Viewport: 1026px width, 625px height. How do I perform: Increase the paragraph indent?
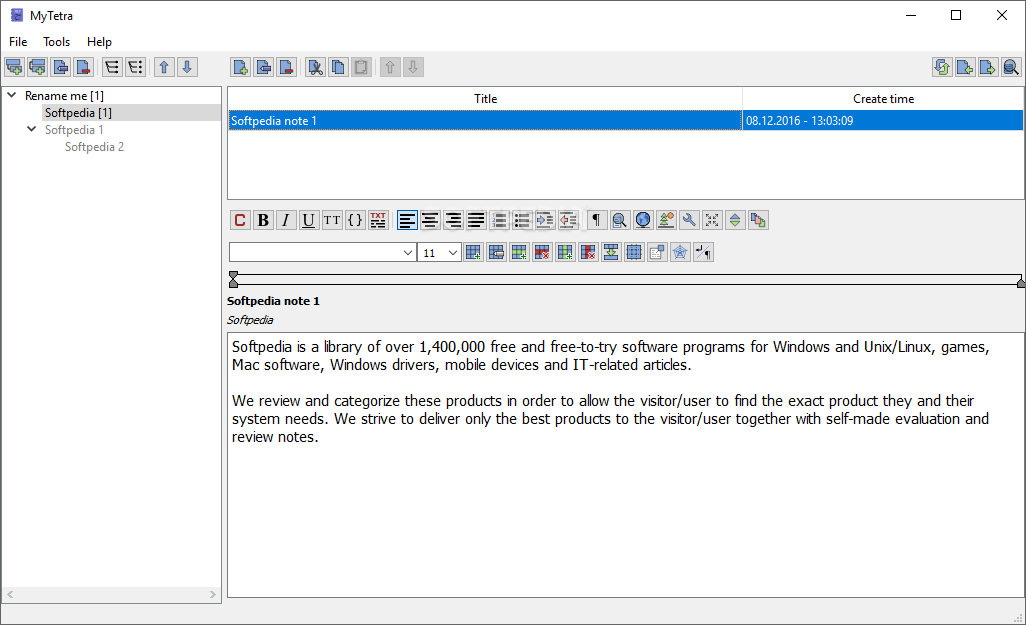point(545,221)
